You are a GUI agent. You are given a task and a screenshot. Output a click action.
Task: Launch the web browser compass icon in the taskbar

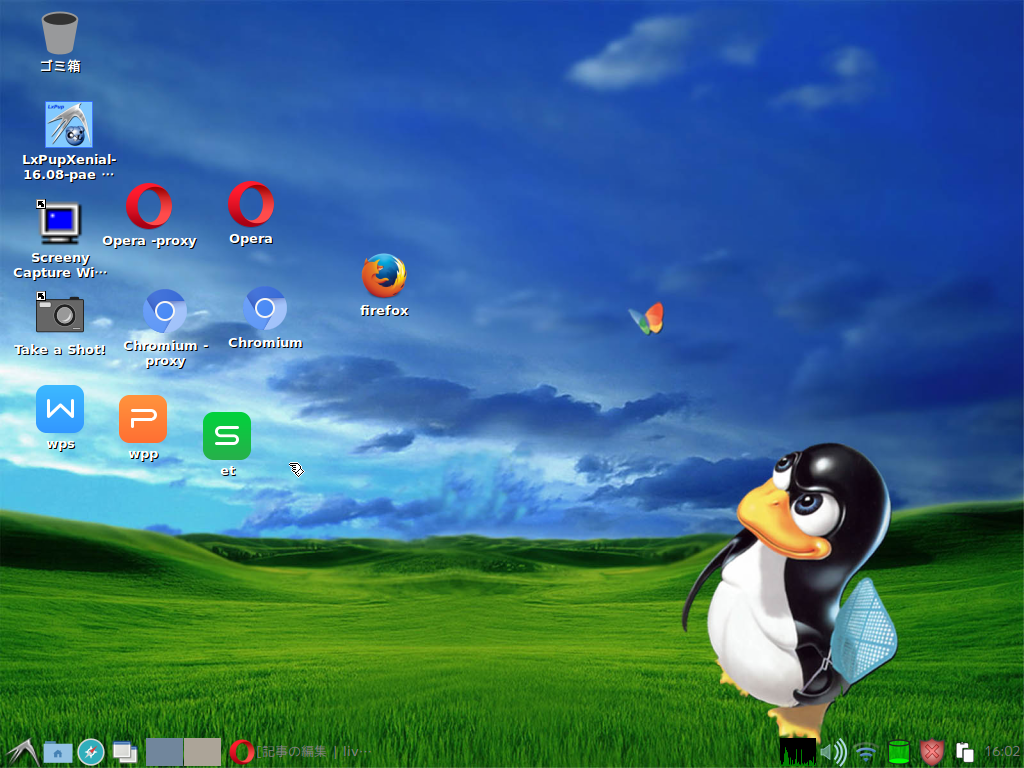[x=91, y=752]
